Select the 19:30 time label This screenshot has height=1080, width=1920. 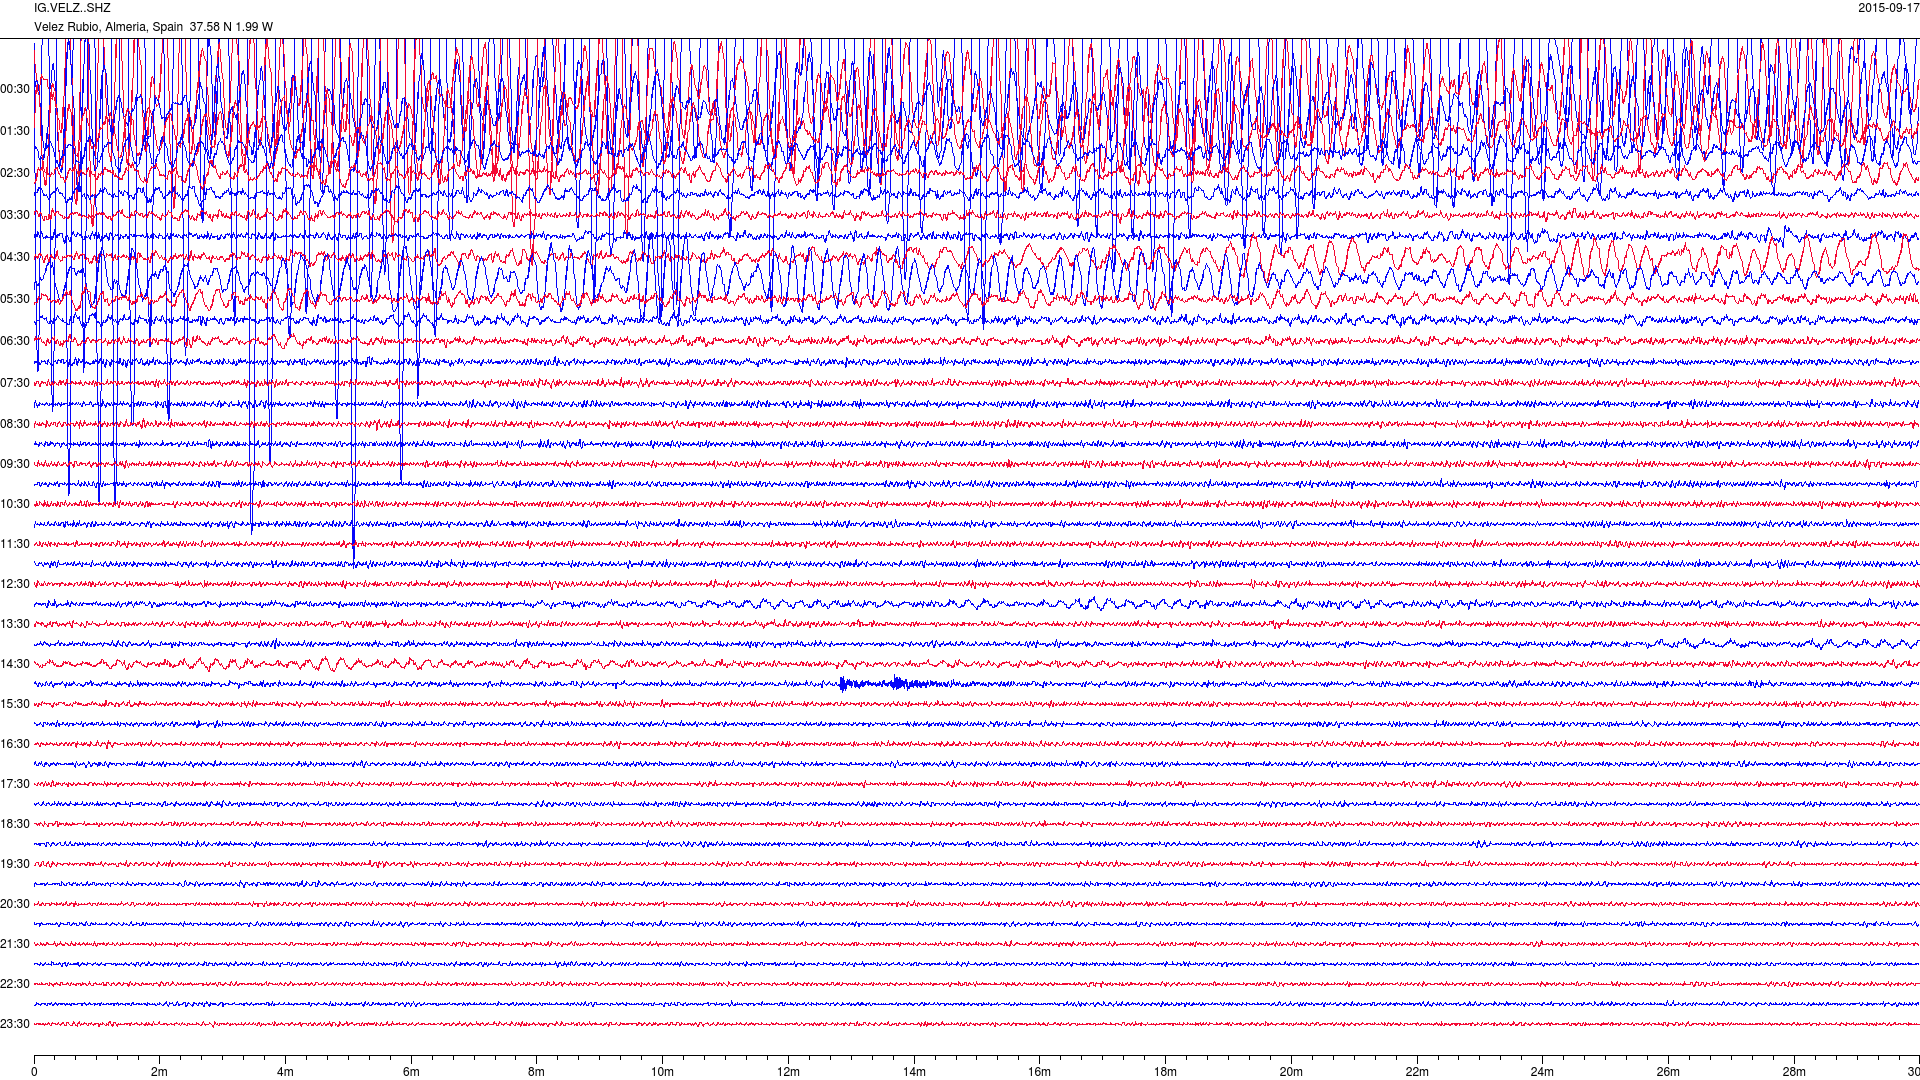click(x=15, y=864)
